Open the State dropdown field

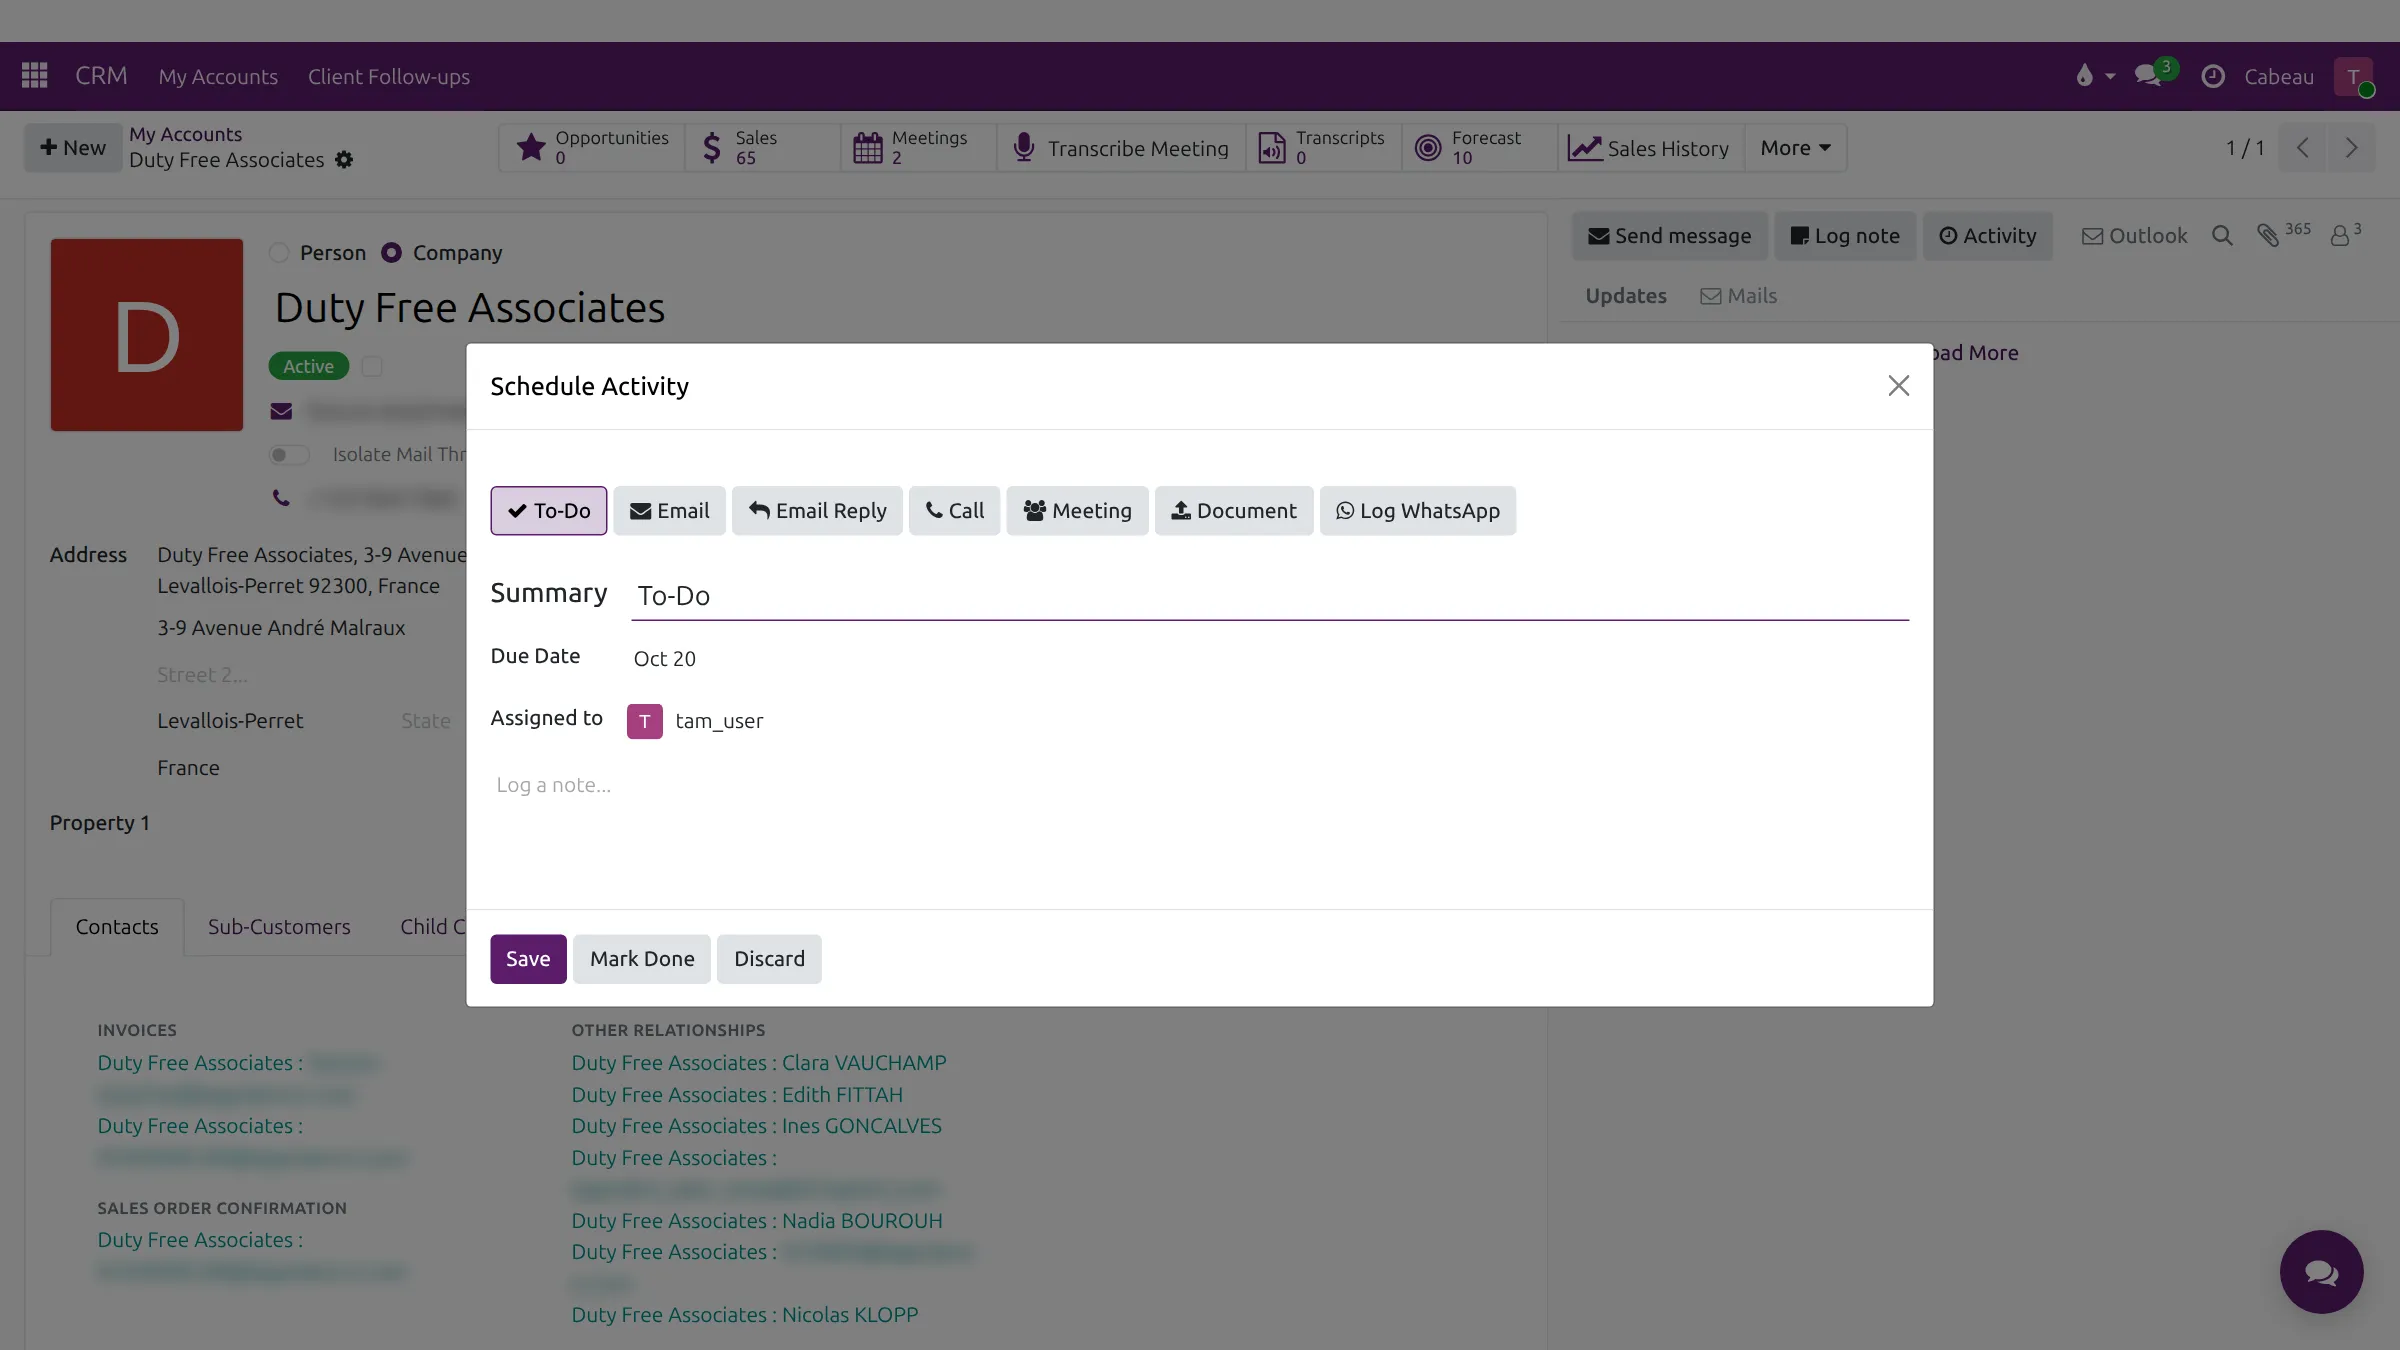pos(426,721)
